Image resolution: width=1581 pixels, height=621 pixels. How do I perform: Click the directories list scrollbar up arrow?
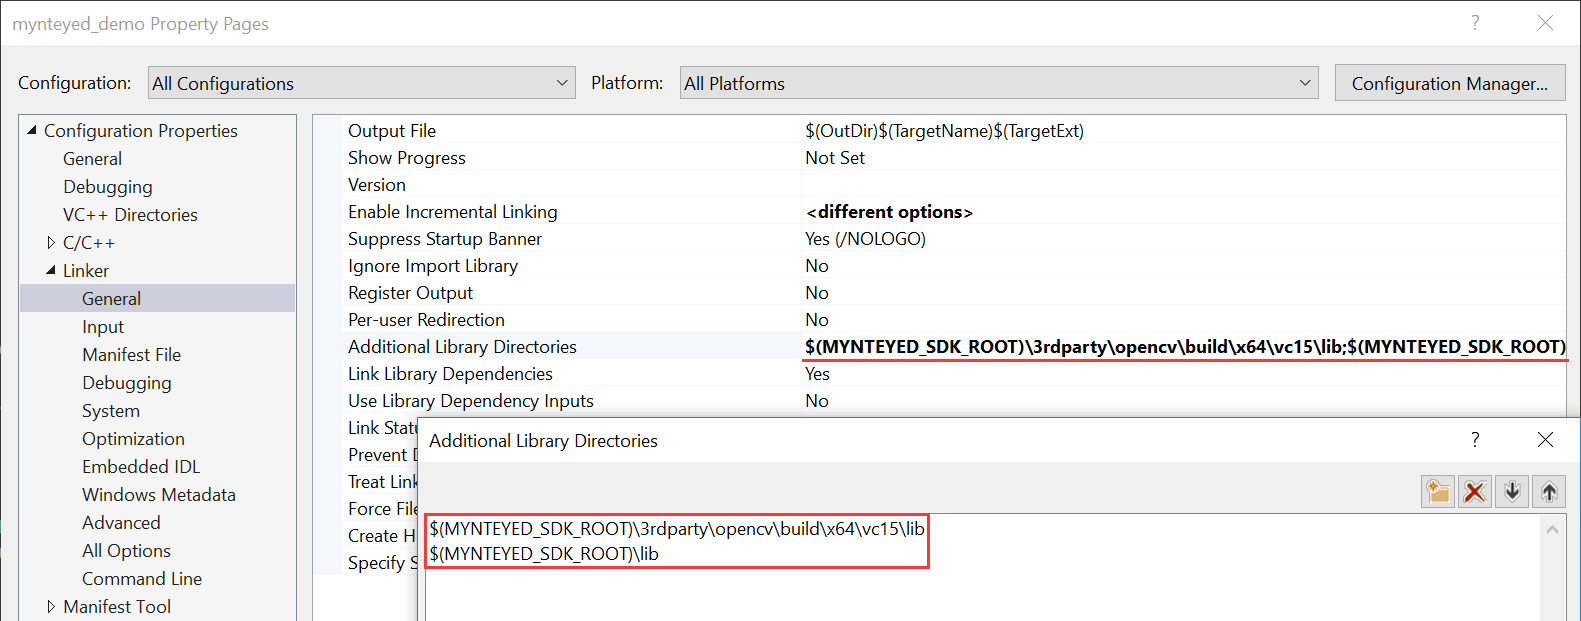[x=1552, y=530]
